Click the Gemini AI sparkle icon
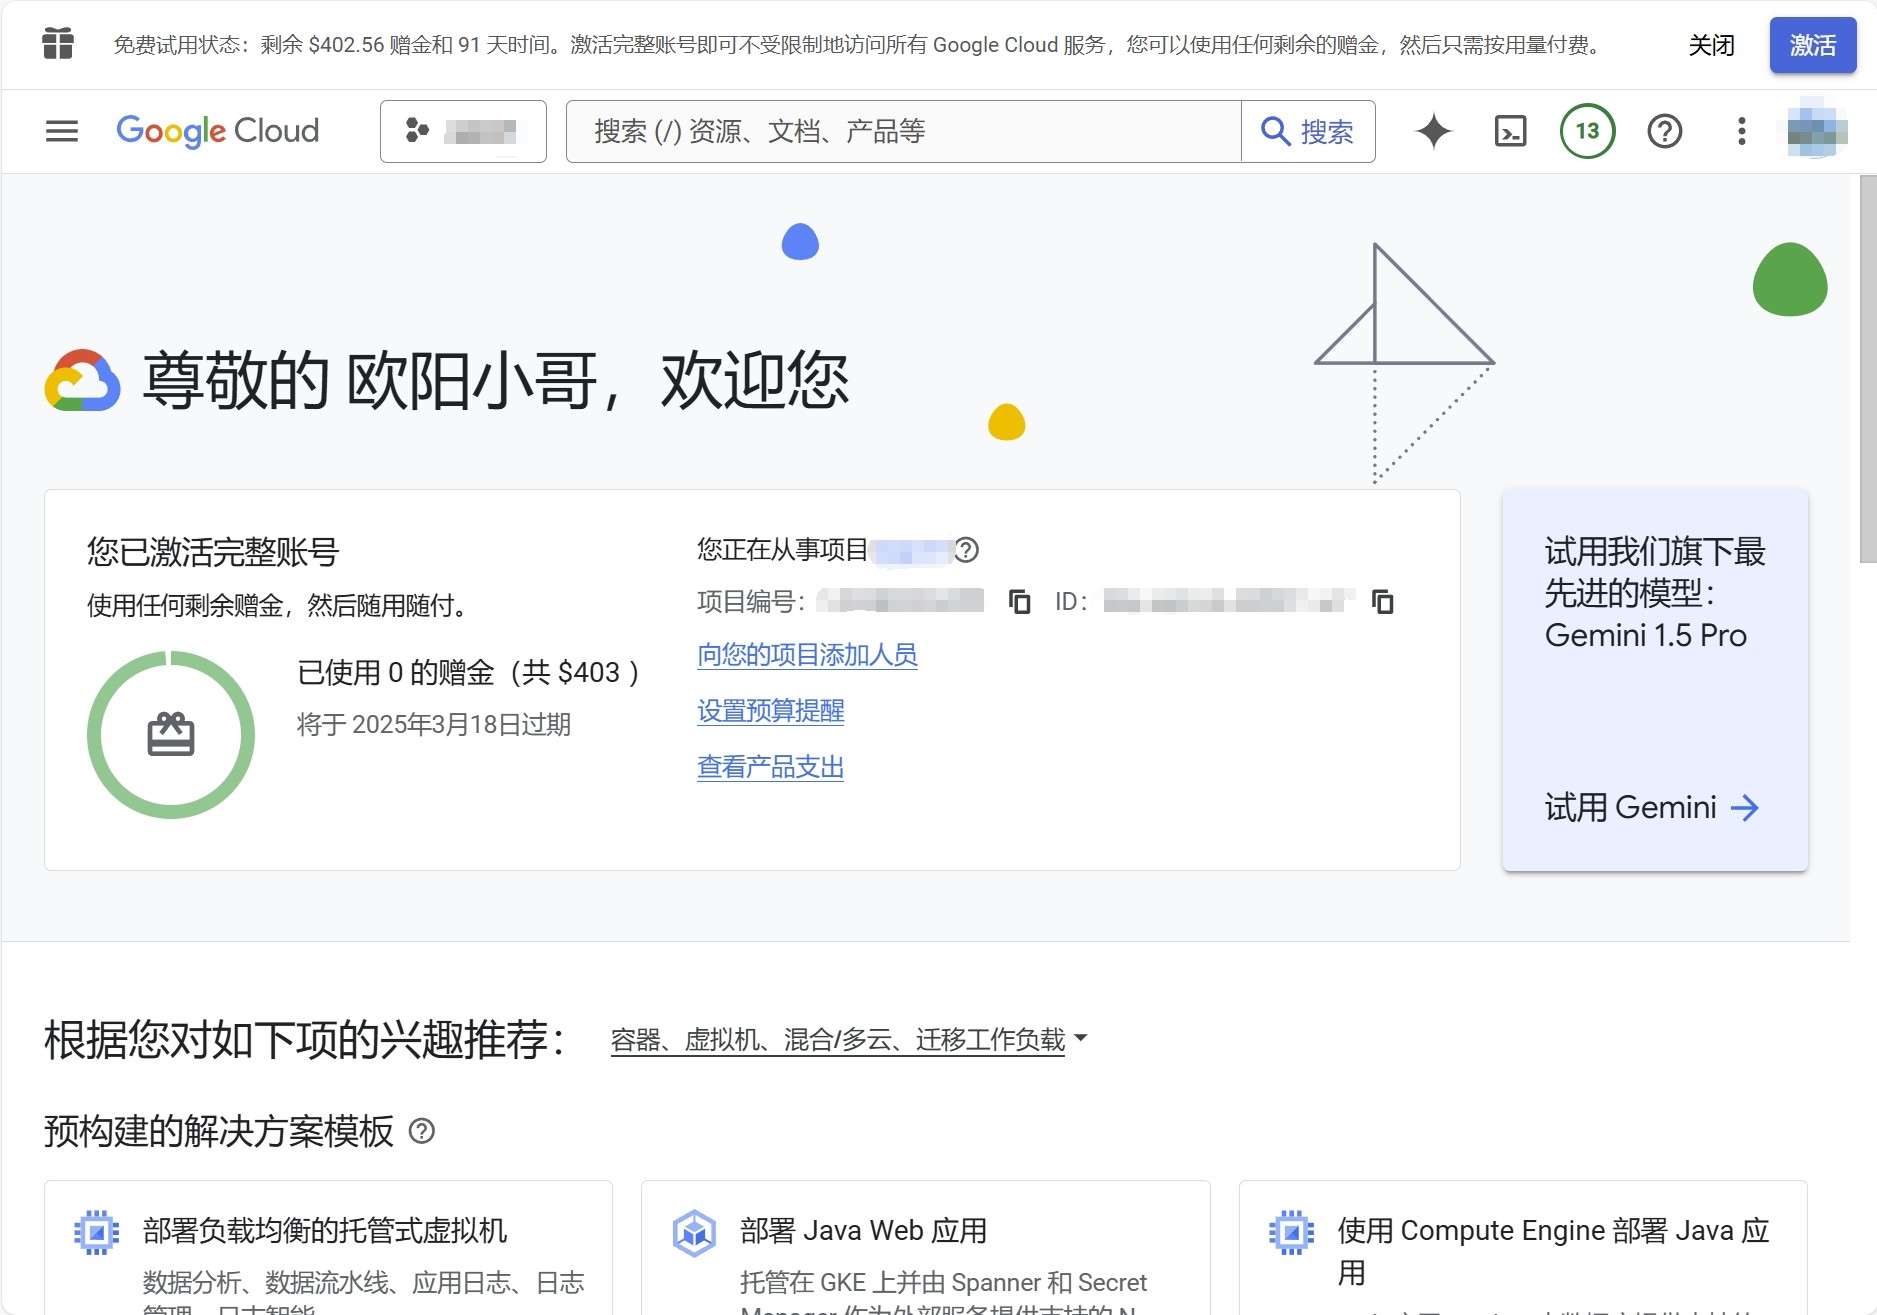 [1433, 131]
